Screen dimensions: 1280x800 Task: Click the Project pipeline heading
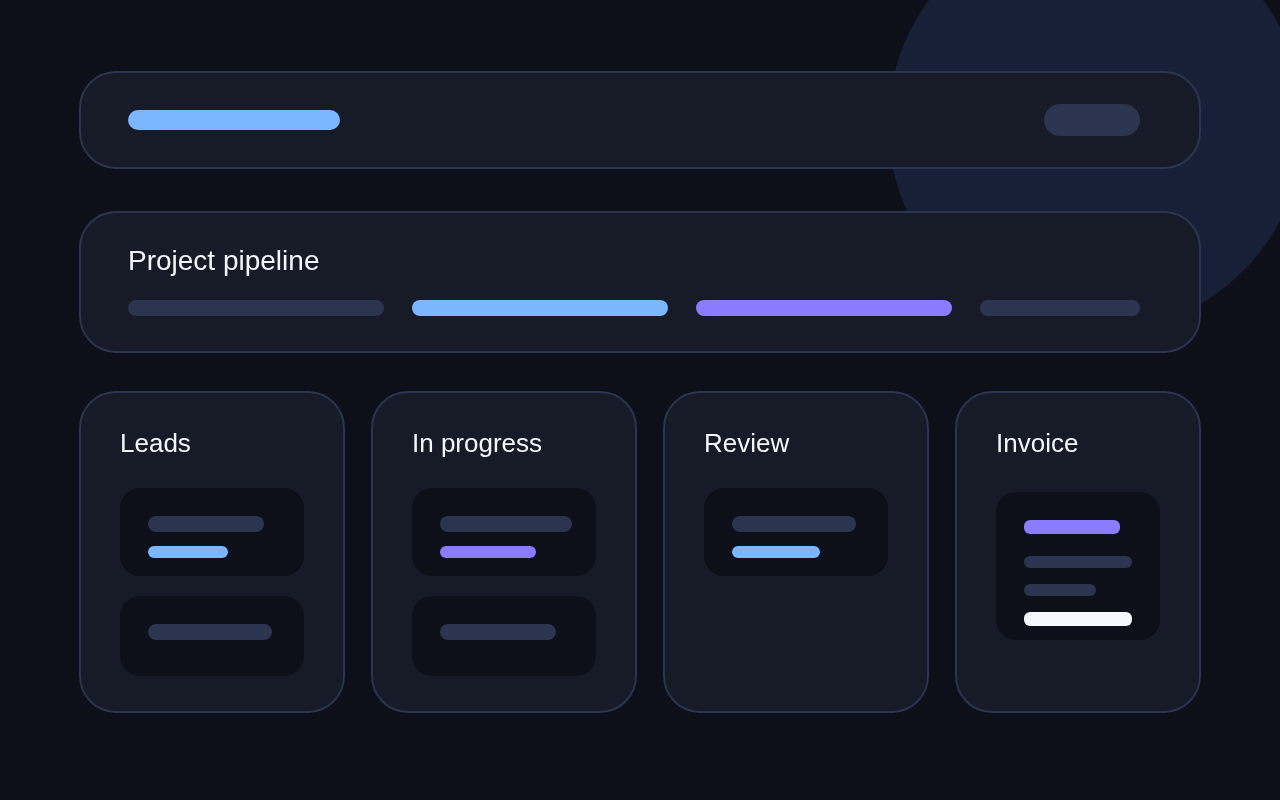point(224,261)
